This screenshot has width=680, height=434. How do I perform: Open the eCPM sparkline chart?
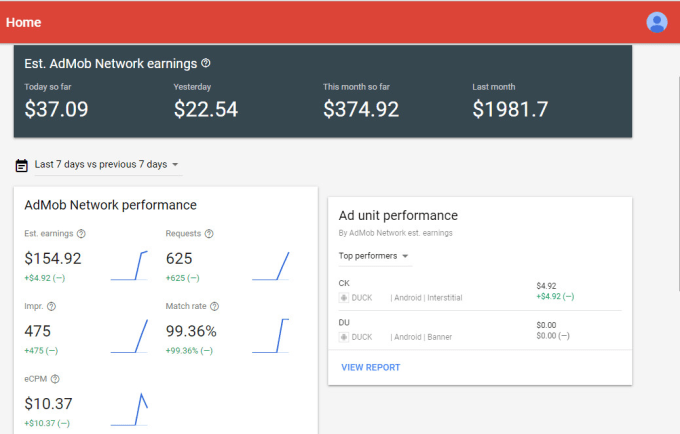pyautogui.click(x=129, y=409)
